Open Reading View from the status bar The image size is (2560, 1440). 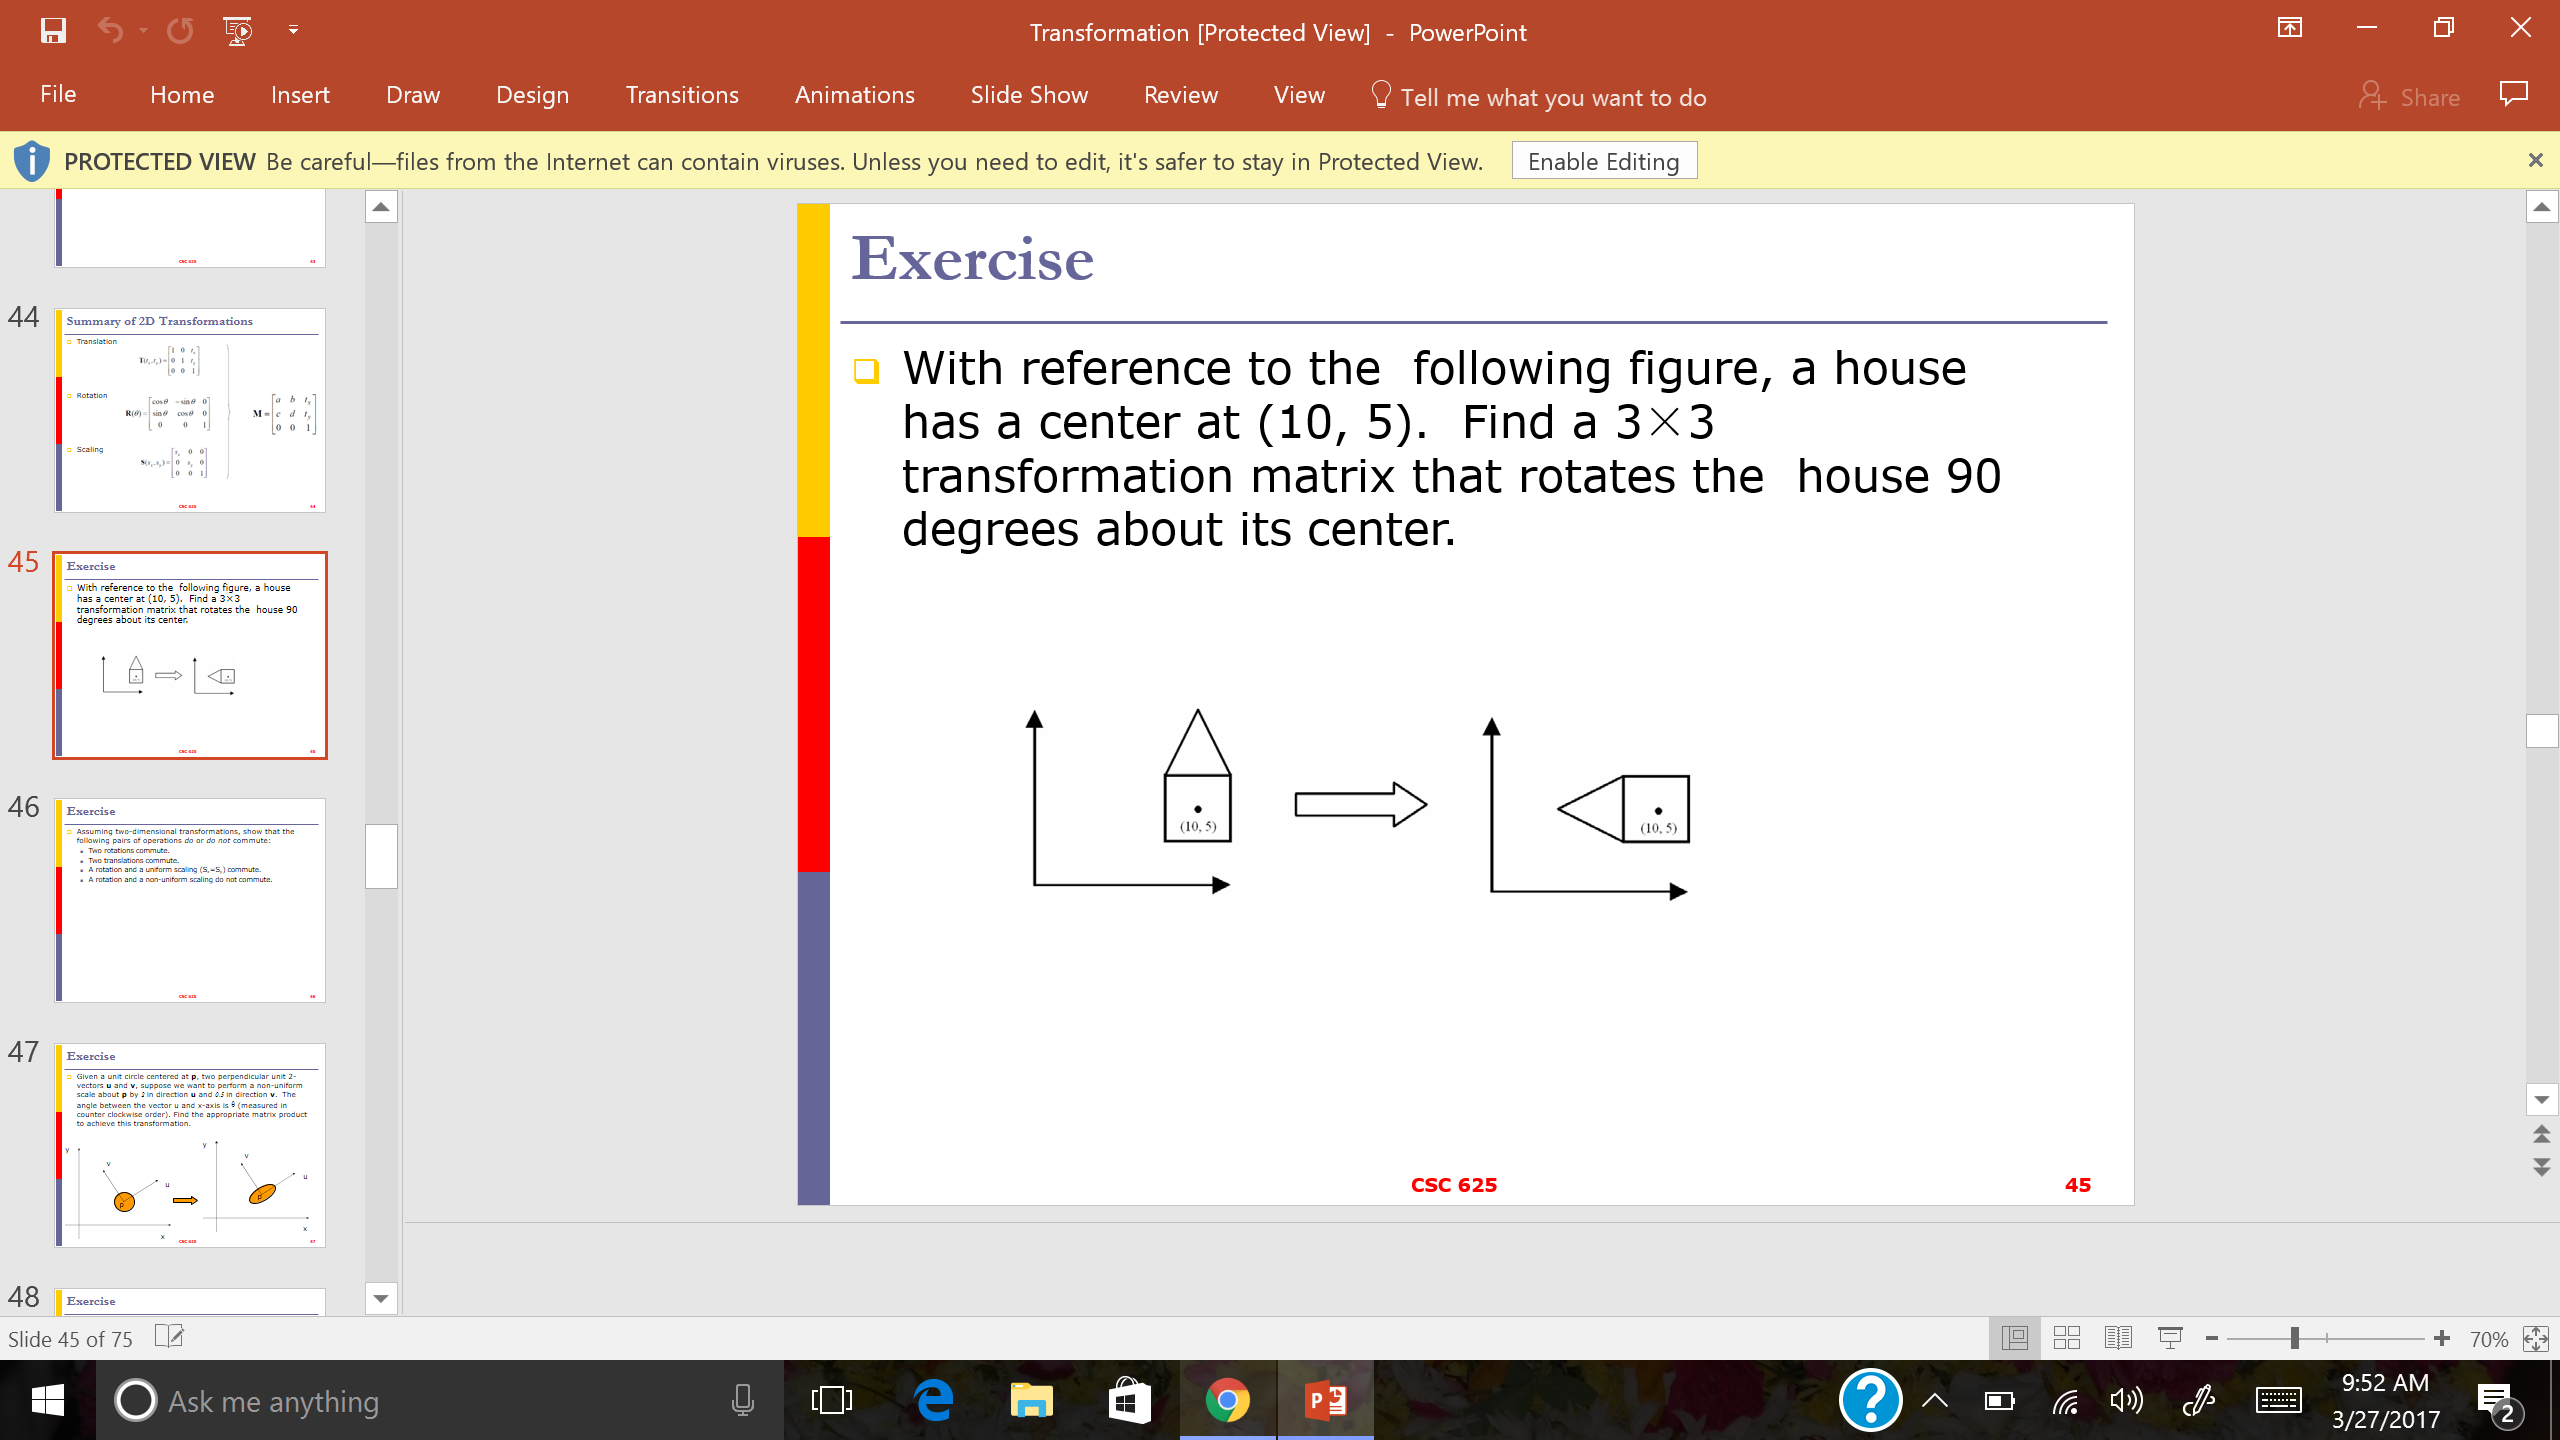2118,1338
